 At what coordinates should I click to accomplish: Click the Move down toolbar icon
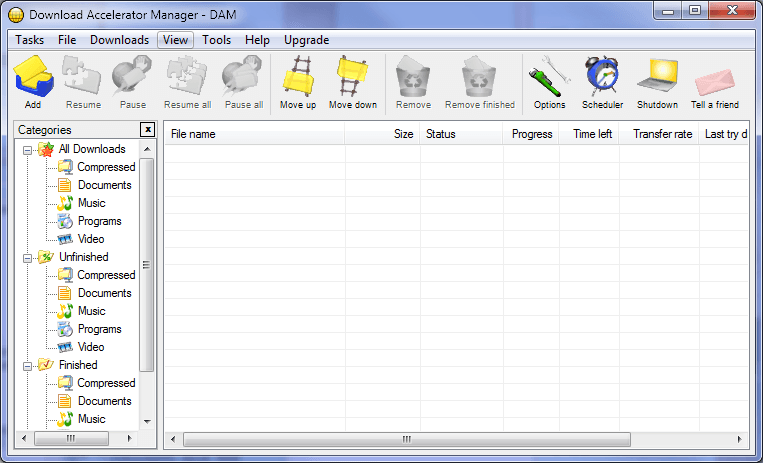coord(352,75)
